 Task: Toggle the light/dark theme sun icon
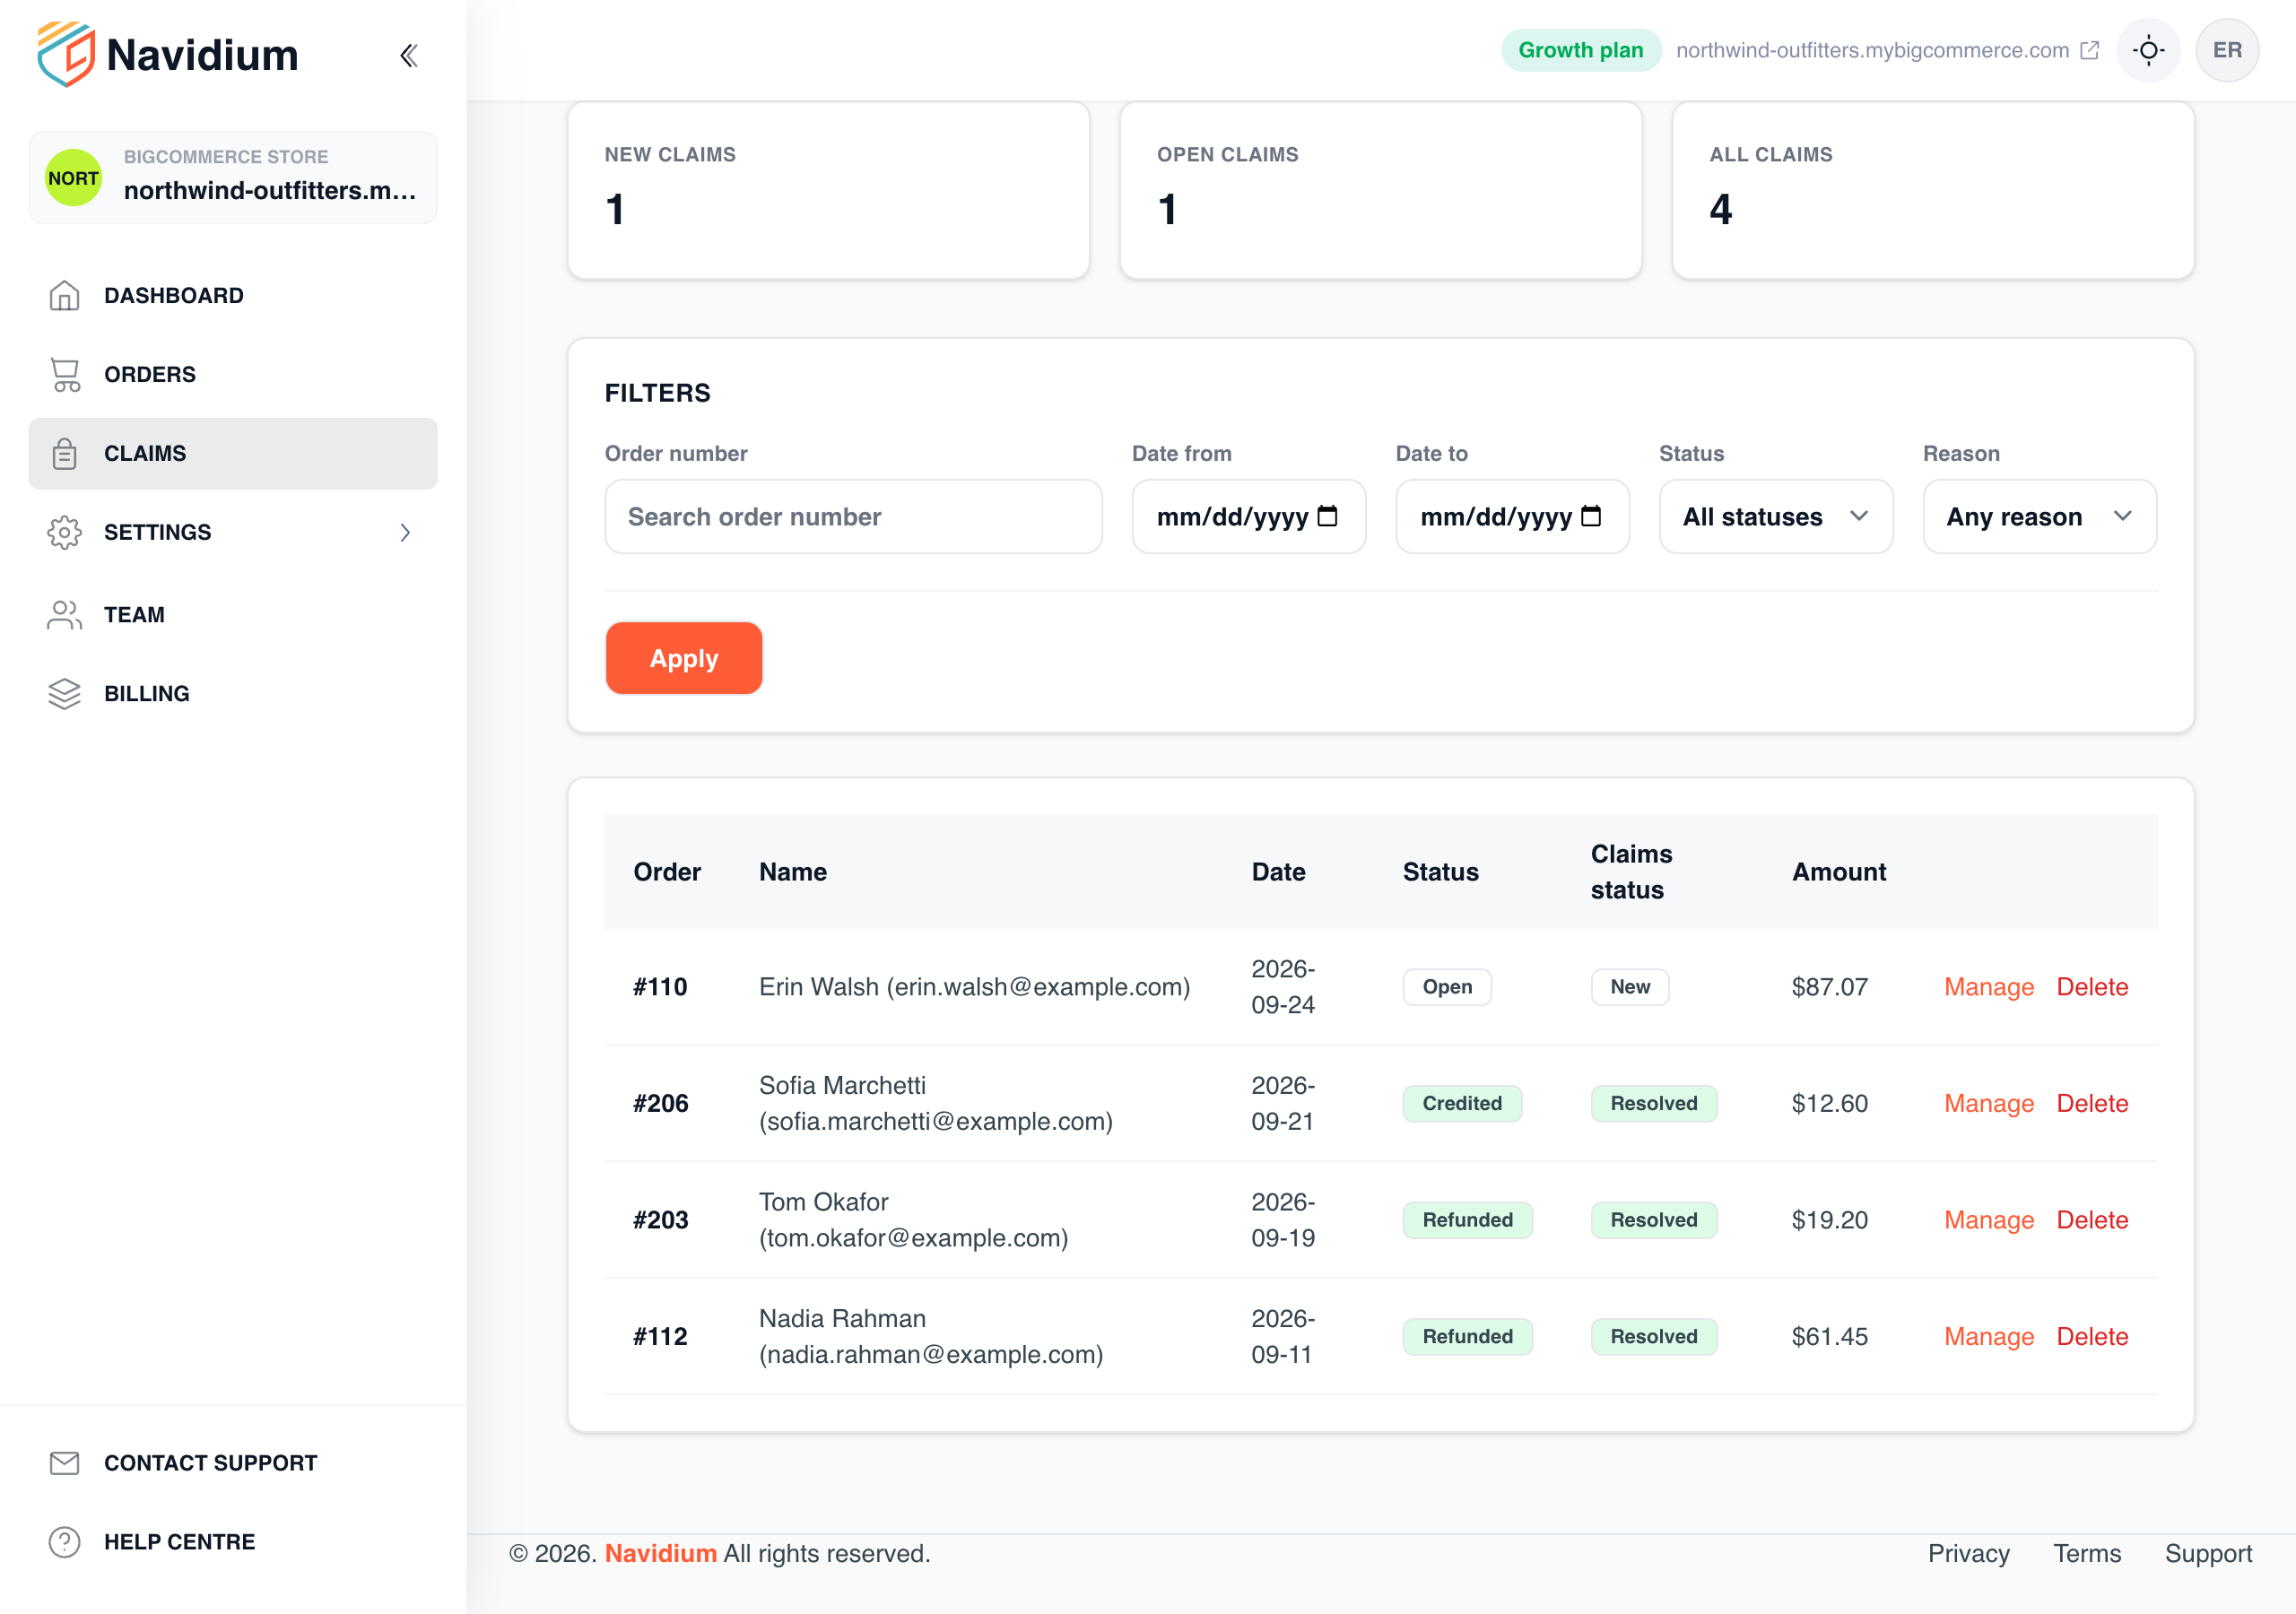(2148, 50)
